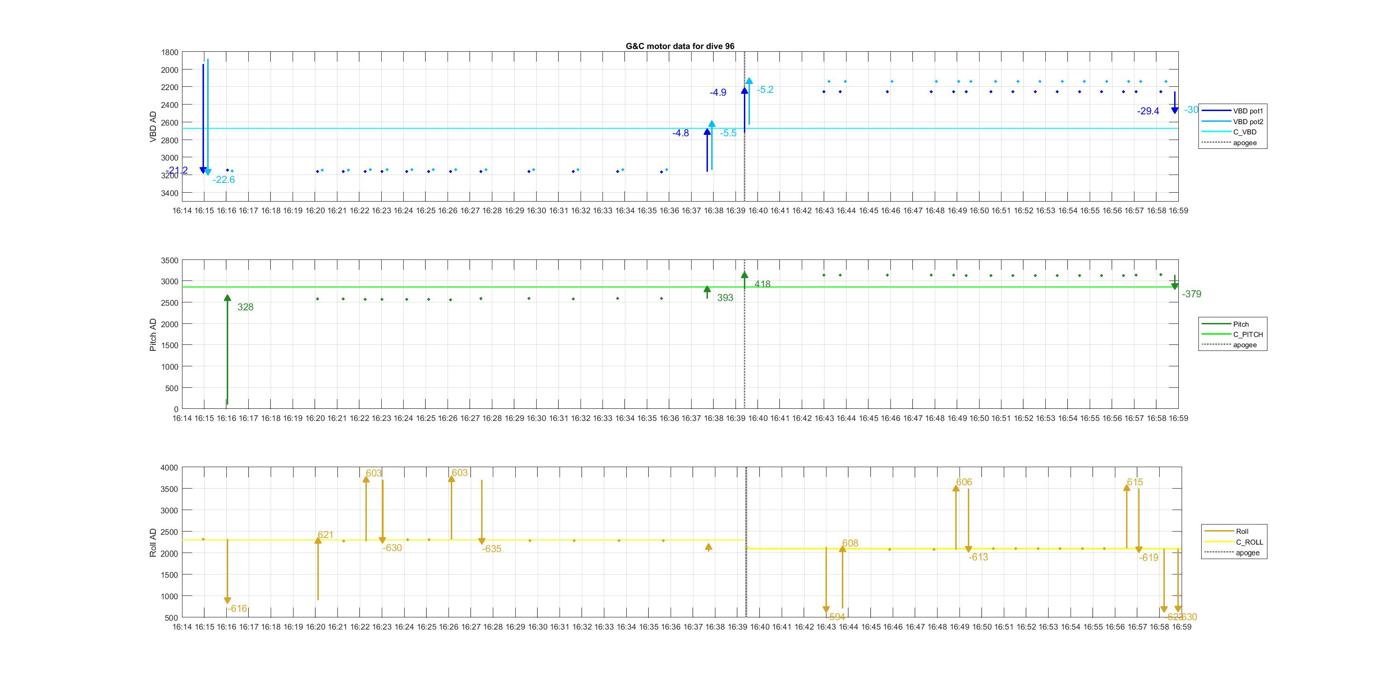Select the '-5.2' VBD data label
1400x693 pixels.
point(765,90)
